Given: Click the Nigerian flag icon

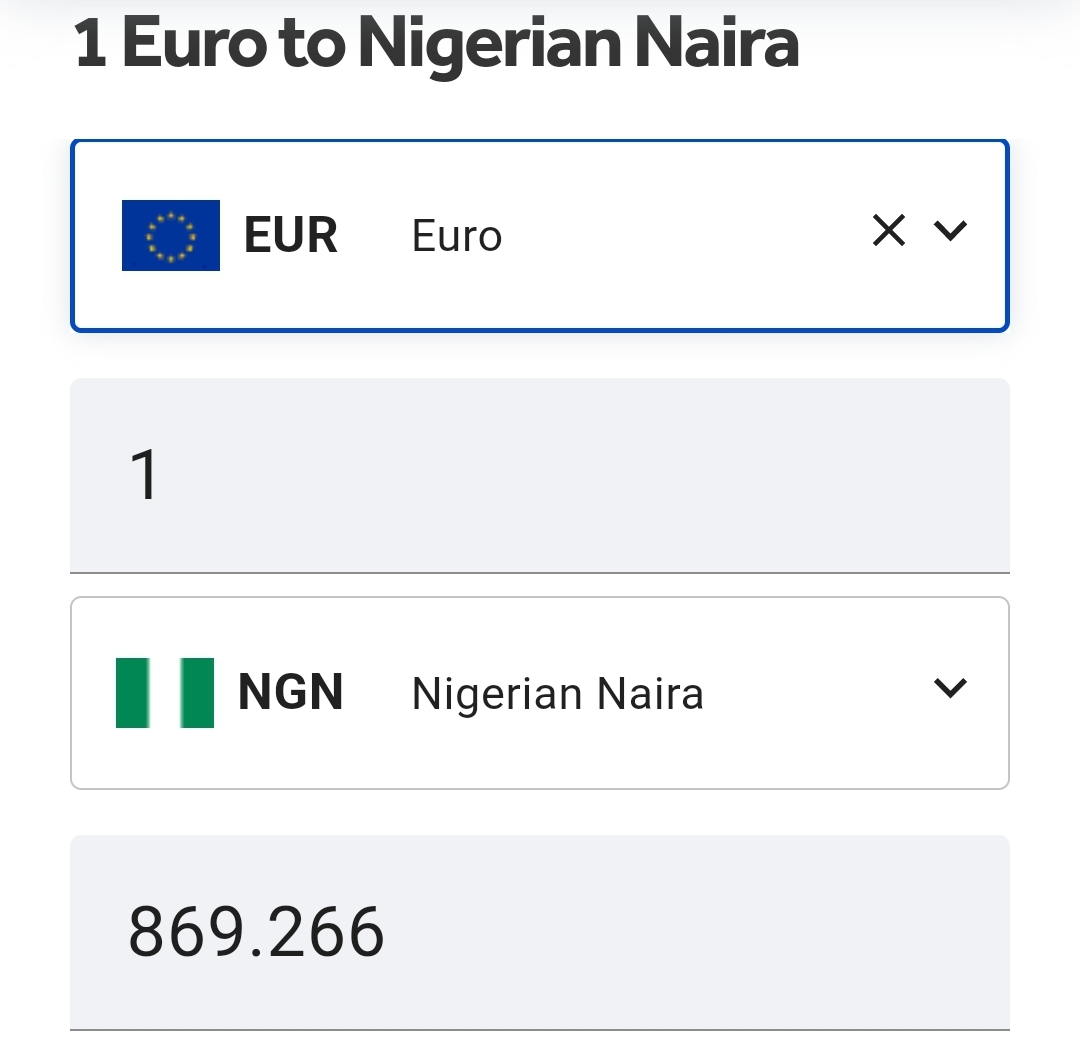Looking at the screenshot, I should (165, 692).
